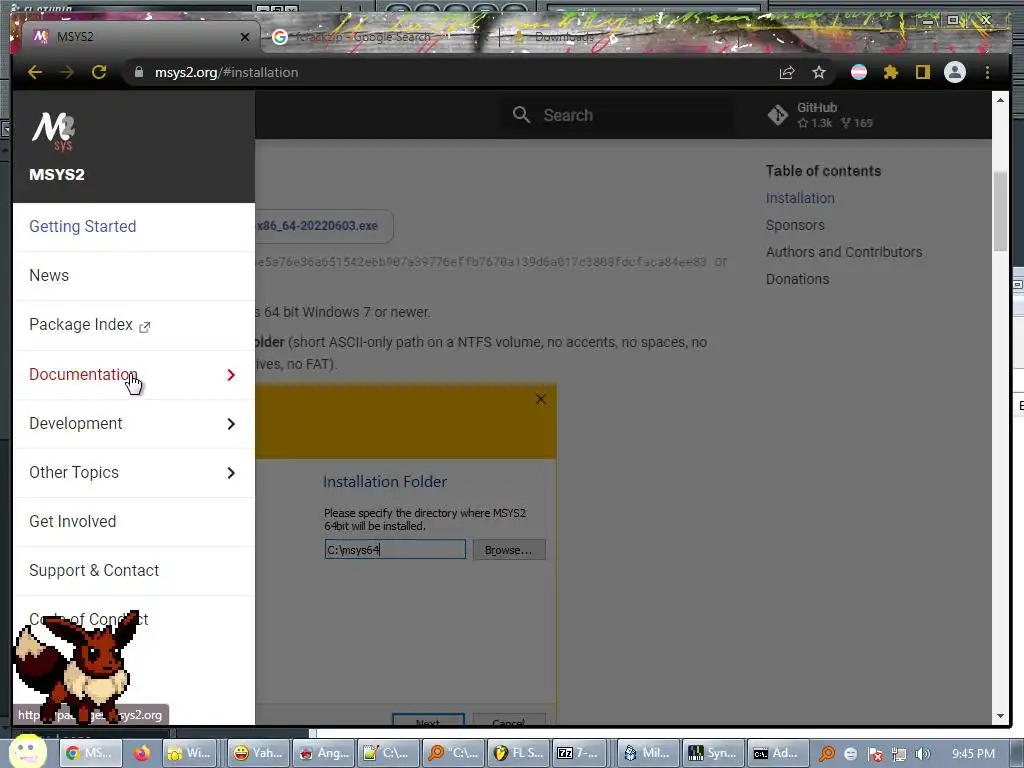
Task: Click the scrollbar down arrow
Action: click(1000, 716)
